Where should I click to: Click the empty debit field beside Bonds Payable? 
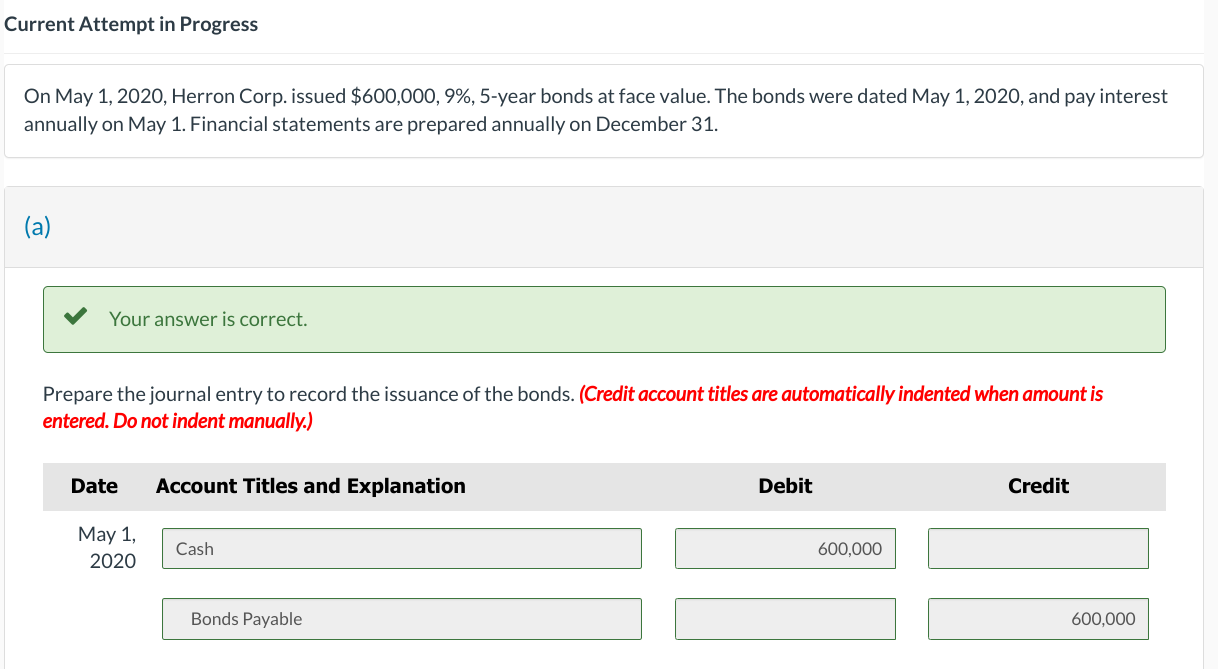pos(785,618)
